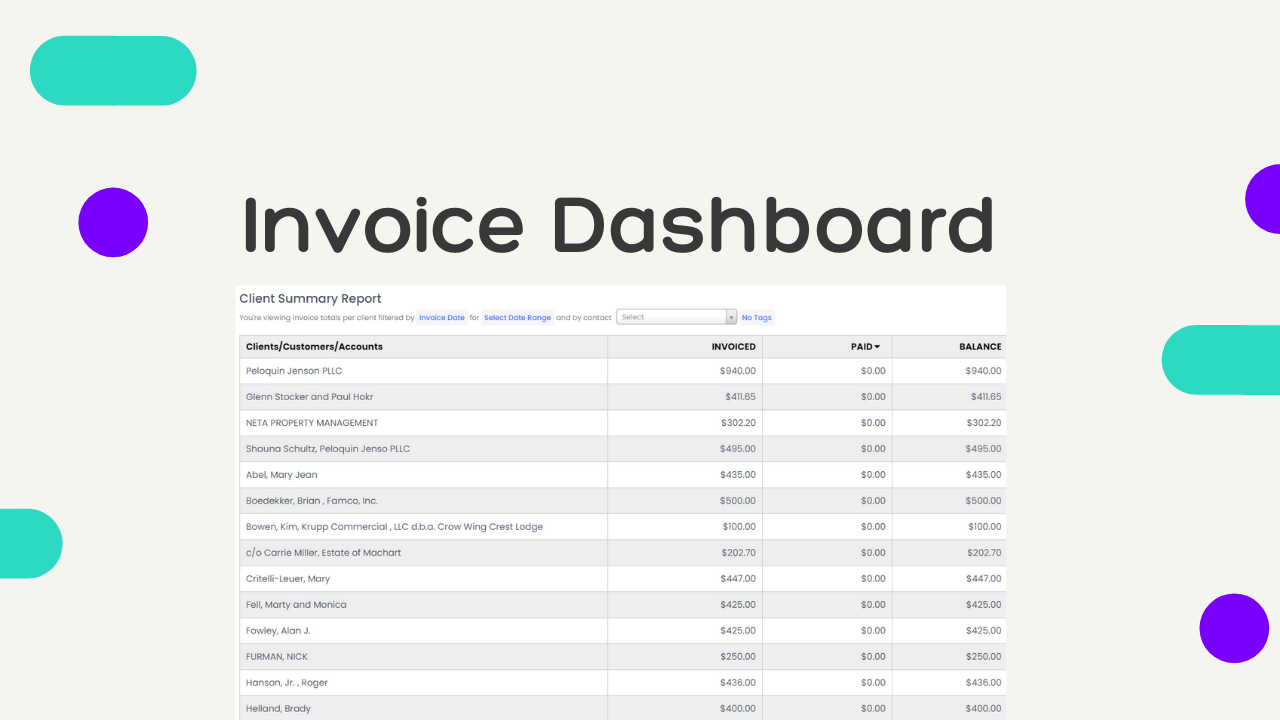The width and height of the screenshot is (1280, 720).
Task: Open the Abel, Mary Jean client
Action: click(x=282, y=475)
